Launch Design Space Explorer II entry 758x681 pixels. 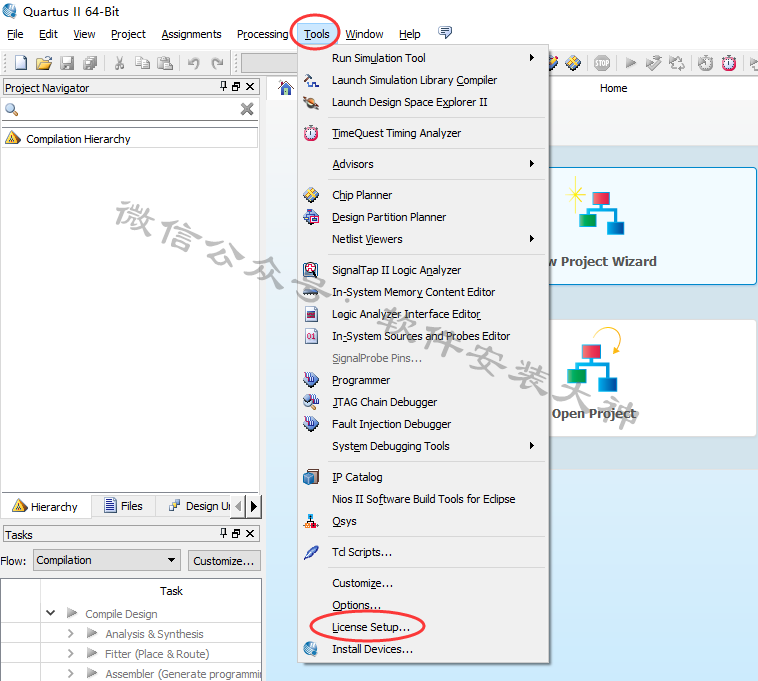click(423, 102)
